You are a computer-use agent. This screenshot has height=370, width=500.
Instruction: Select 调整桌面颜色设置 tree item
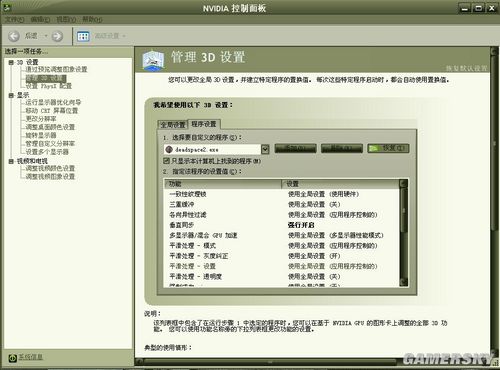point(50,127)
